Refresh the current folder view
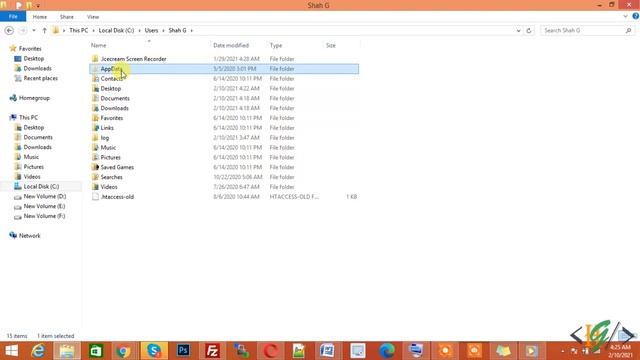The height and width of the screenshot is (360, 640). pyautogui.click(x=529, y=31)
